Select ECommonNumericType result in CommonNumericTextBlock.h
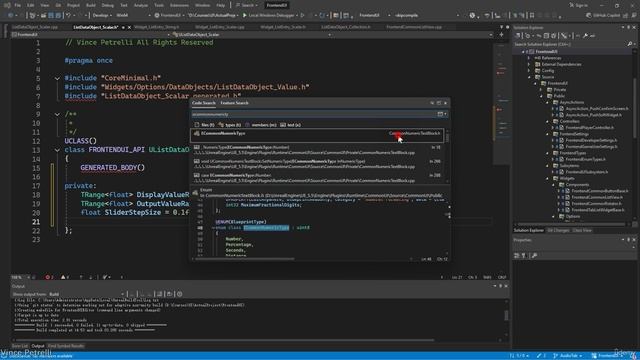The image size is (640, 360). click(317, 136)
